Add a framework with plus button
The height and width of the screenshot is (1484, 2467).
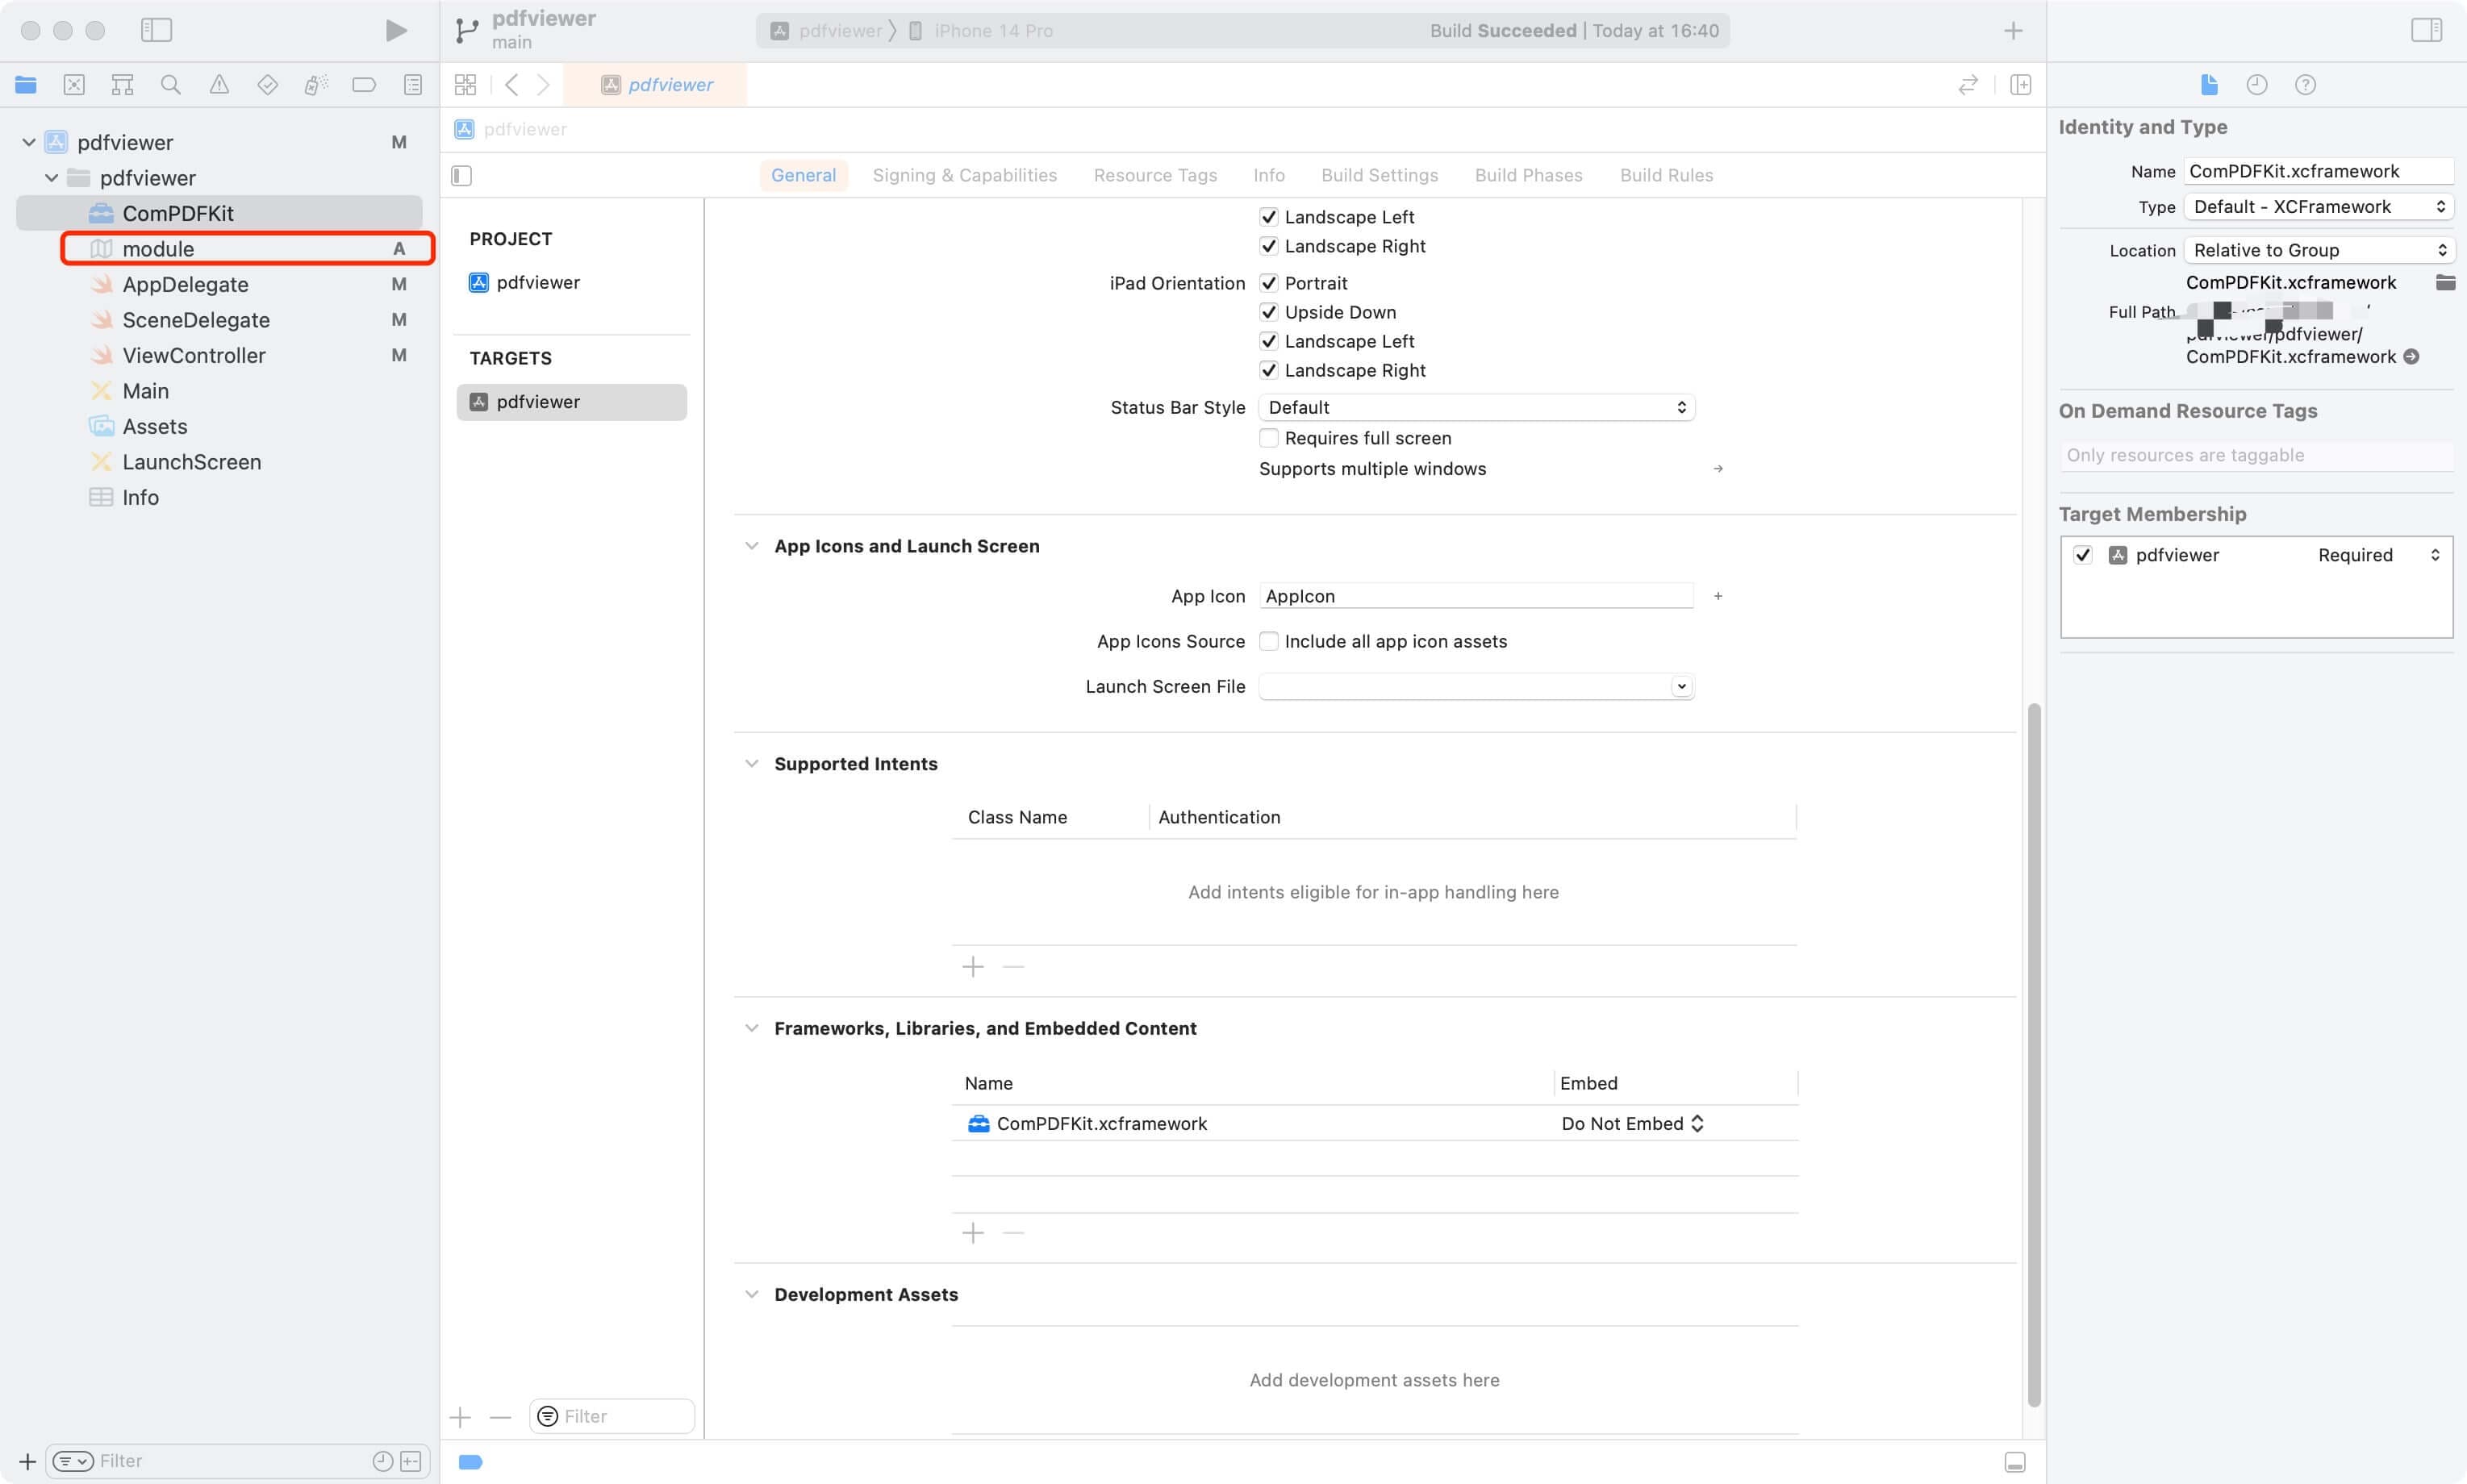tap(972, 1233)
